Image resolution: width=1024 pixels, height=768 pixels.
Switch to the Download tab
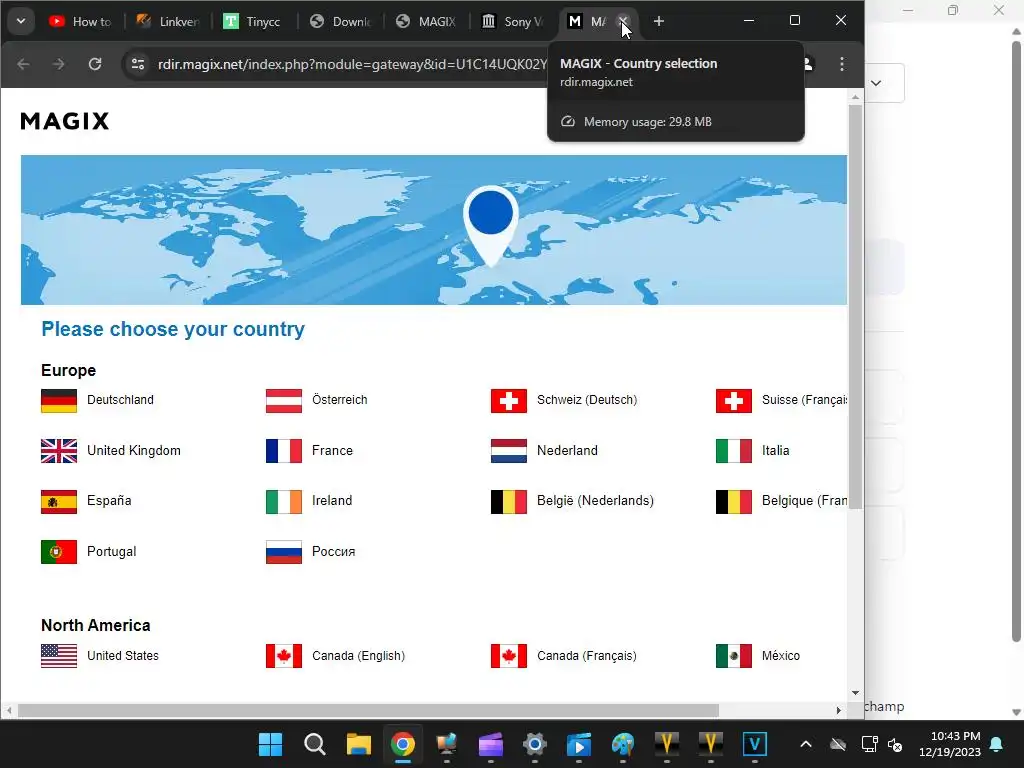pos(340,22)
